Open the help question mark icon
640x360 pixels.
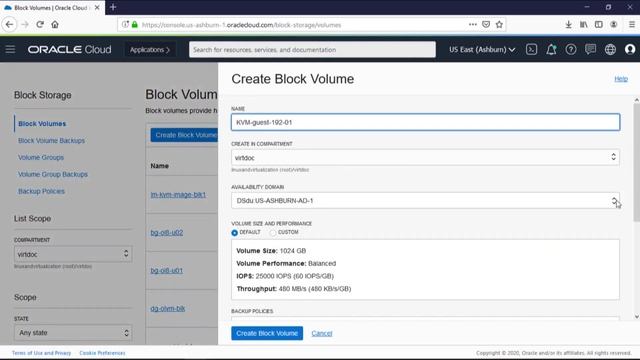click(x=571, y=49)
